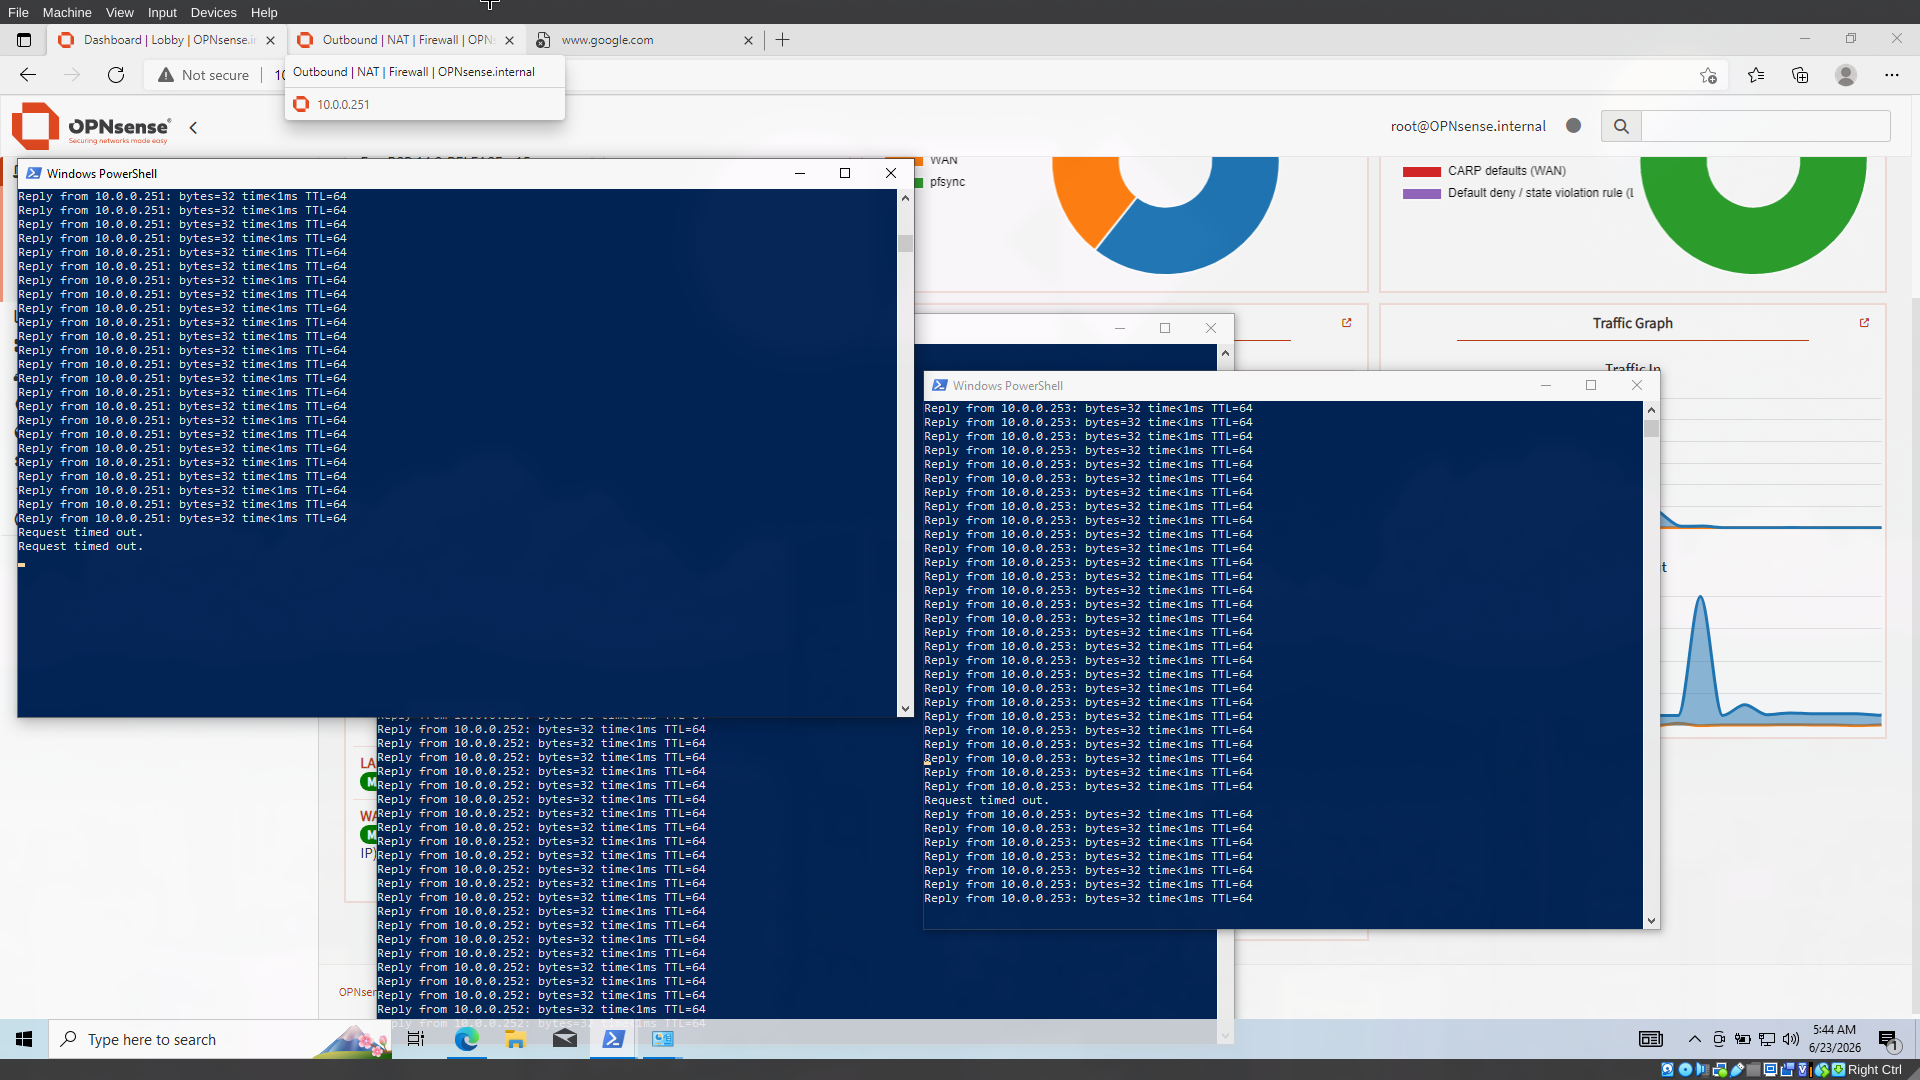The height and width of the screenshot is (1080, 1920).
Task: Open the browser profile menu
Action: coord(1846,75)
